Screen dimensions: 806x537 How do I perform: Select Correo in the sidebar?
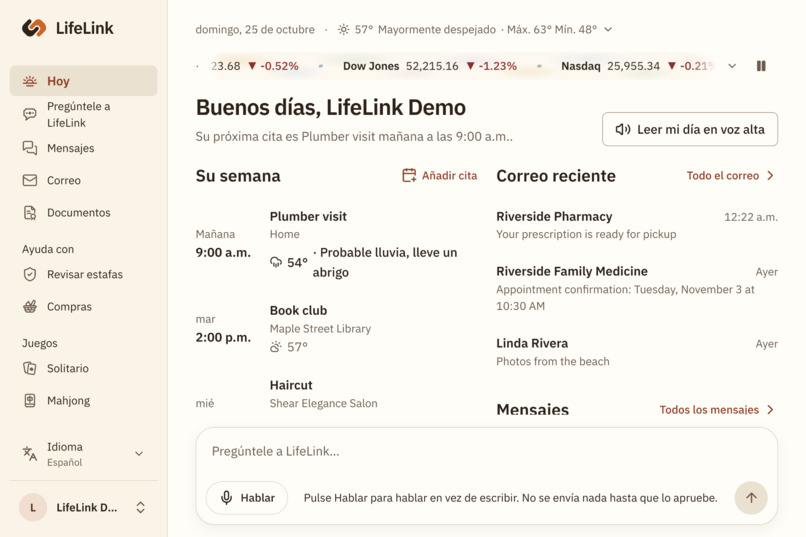click(x=83, y=180)
